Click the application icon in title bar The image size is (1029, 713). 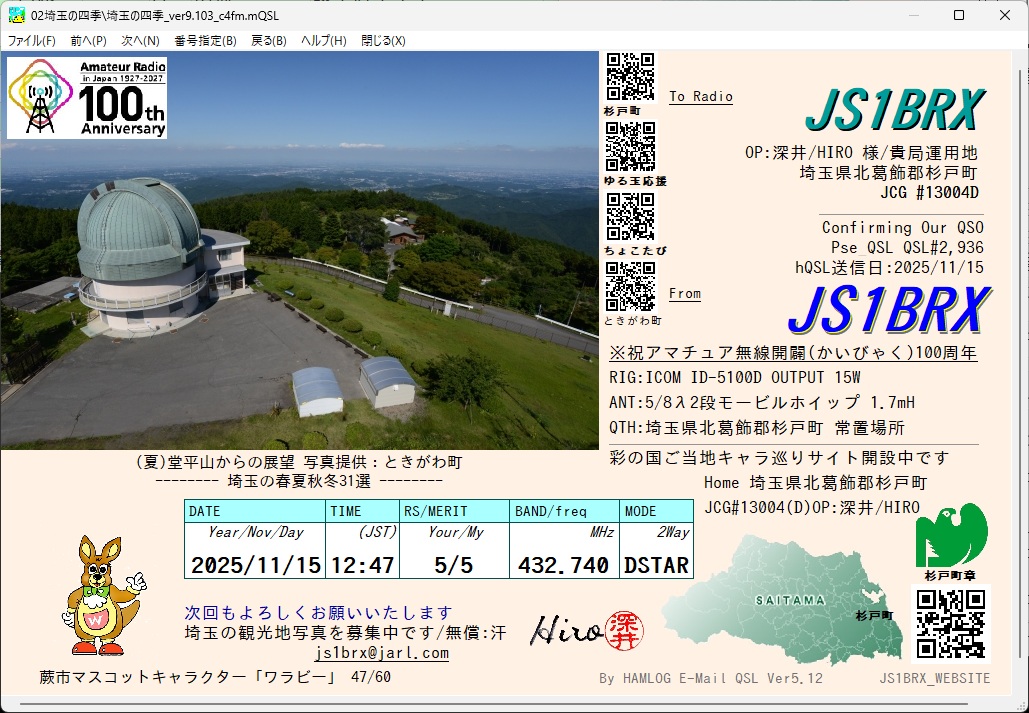[17, 15]
